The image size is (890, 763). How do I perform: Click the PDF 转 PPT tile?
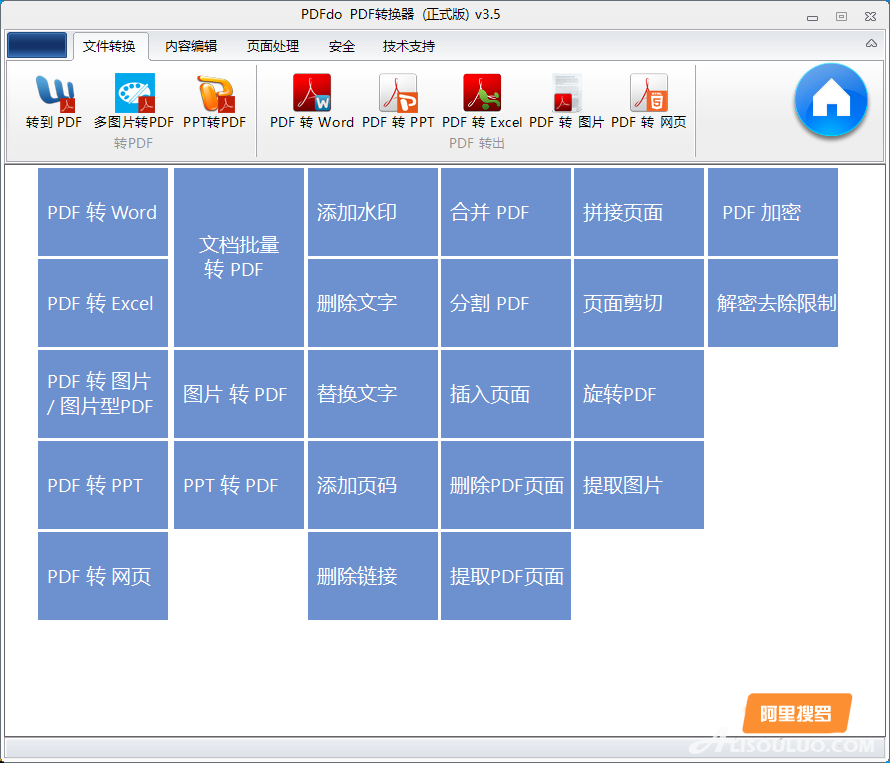[x=103, y=485]
